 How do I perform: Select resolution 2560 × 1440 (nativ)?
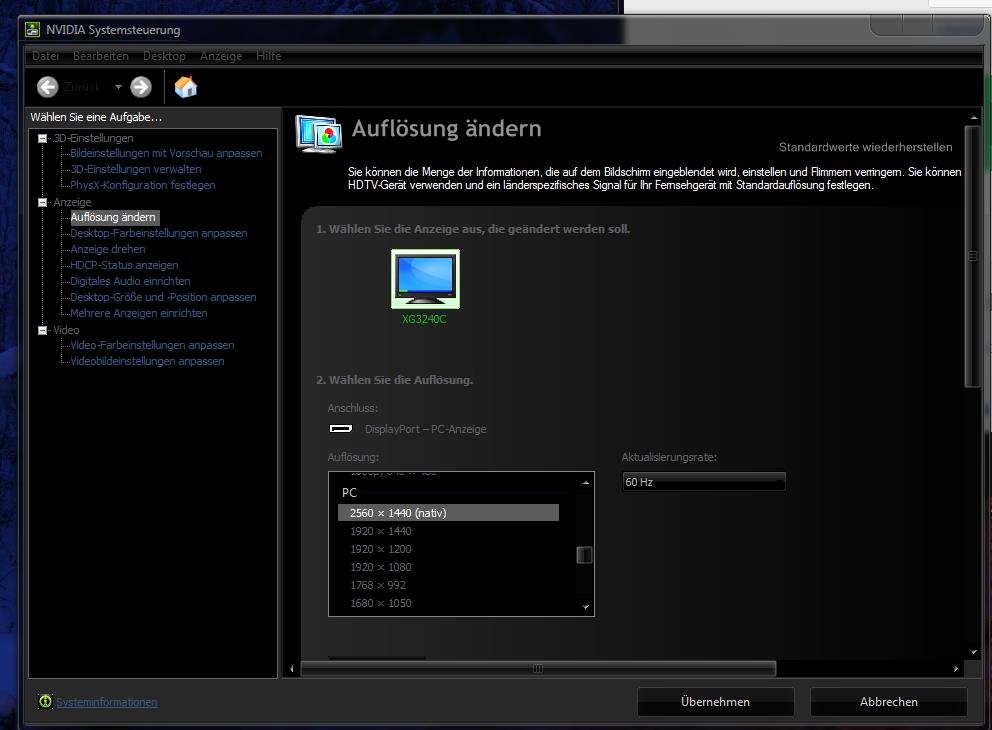click(449, 513)
